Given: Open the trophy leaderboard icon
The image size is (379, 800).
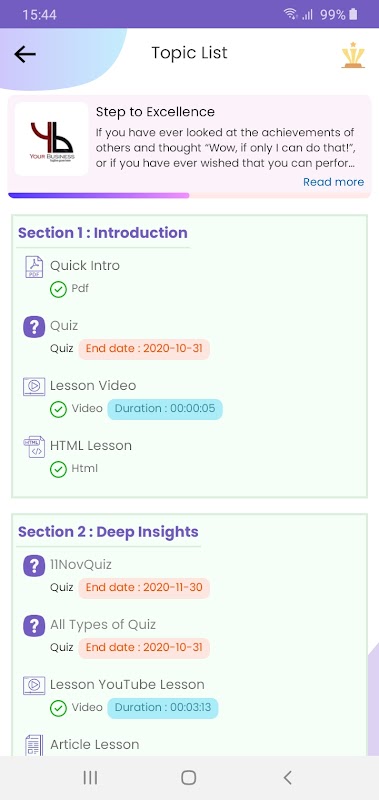Looking at the screenshot, I should pos(353,55).
